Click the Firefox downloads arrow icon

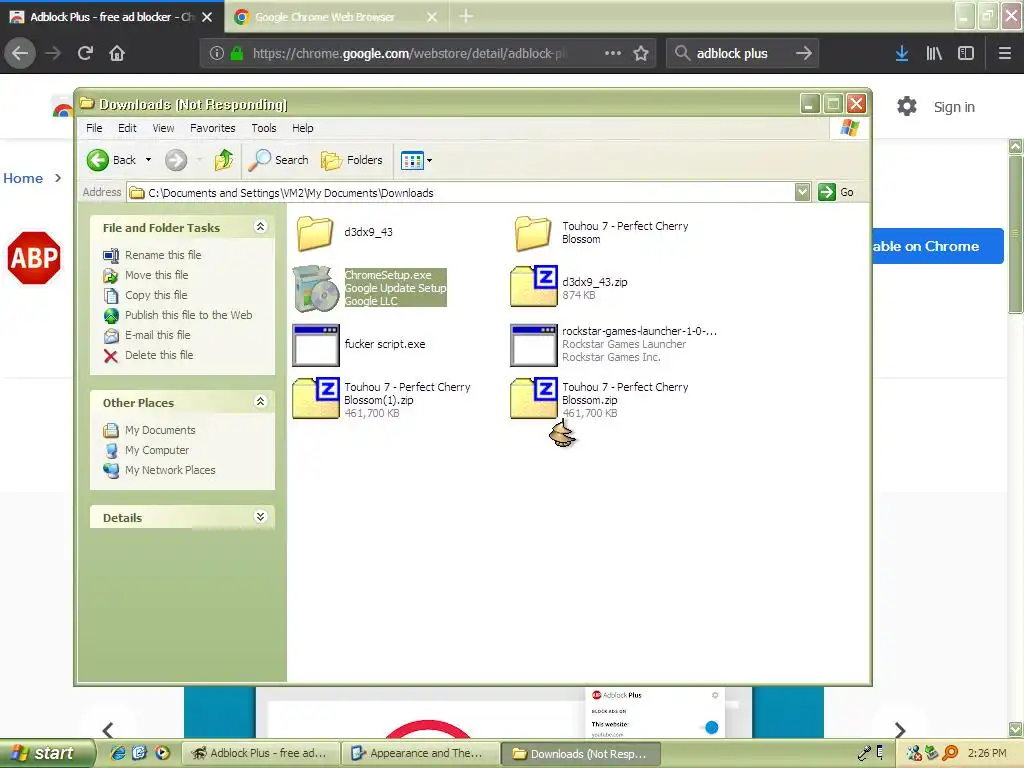(x=902, y=54)
